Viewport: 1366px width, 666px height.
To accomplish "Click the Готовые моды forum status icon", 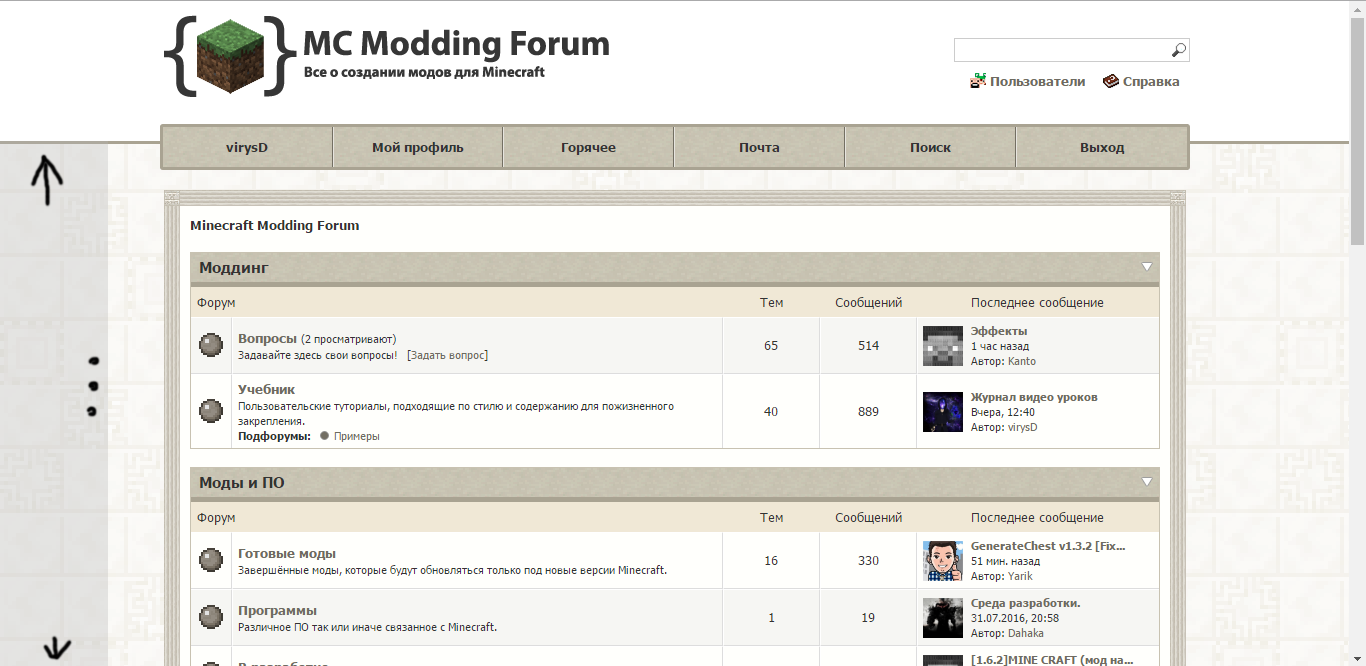I will tap(210, 560).
